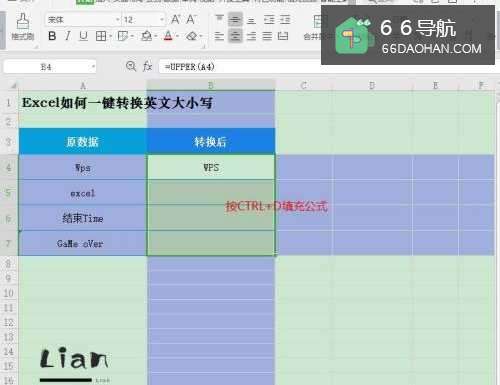Screen dimensions: 500x385
Task: Decrease font size with smaller A icon
Action: coord(191,19)
